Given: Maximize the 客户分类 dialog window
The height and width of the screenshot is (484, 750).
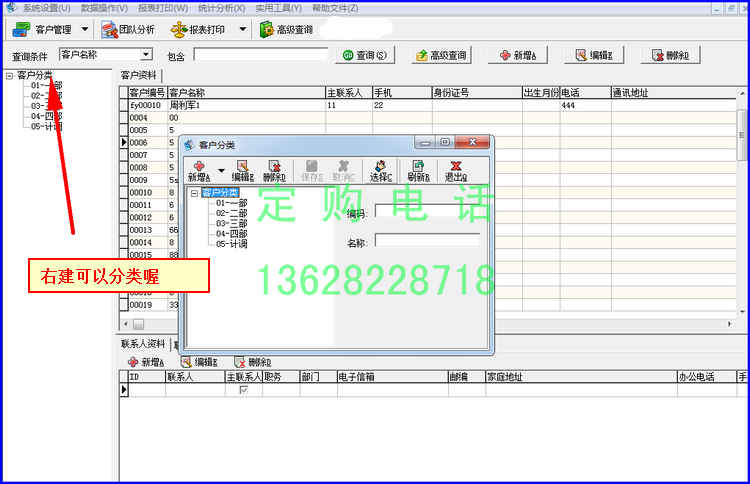Looking at the screenshot, I should click(445, 142).
